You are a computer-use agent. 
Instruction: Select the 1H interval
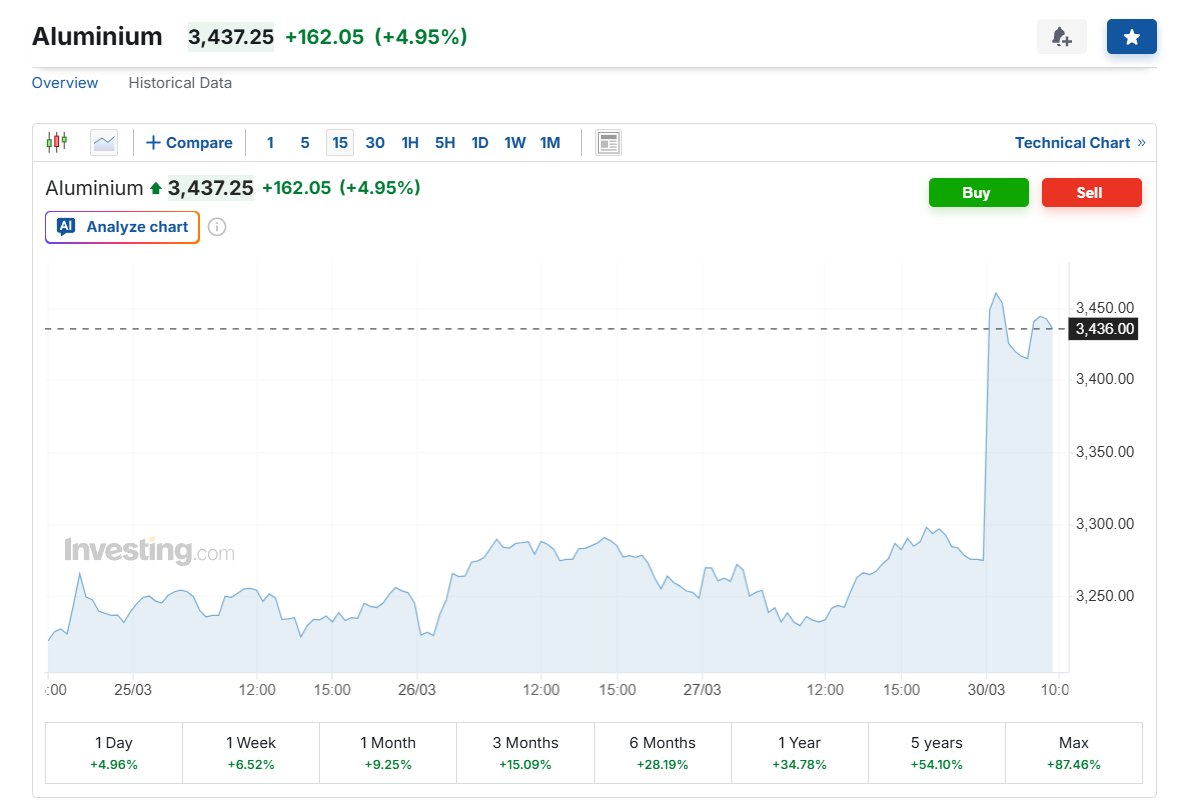pyautogui.click(x=410, y=142)
